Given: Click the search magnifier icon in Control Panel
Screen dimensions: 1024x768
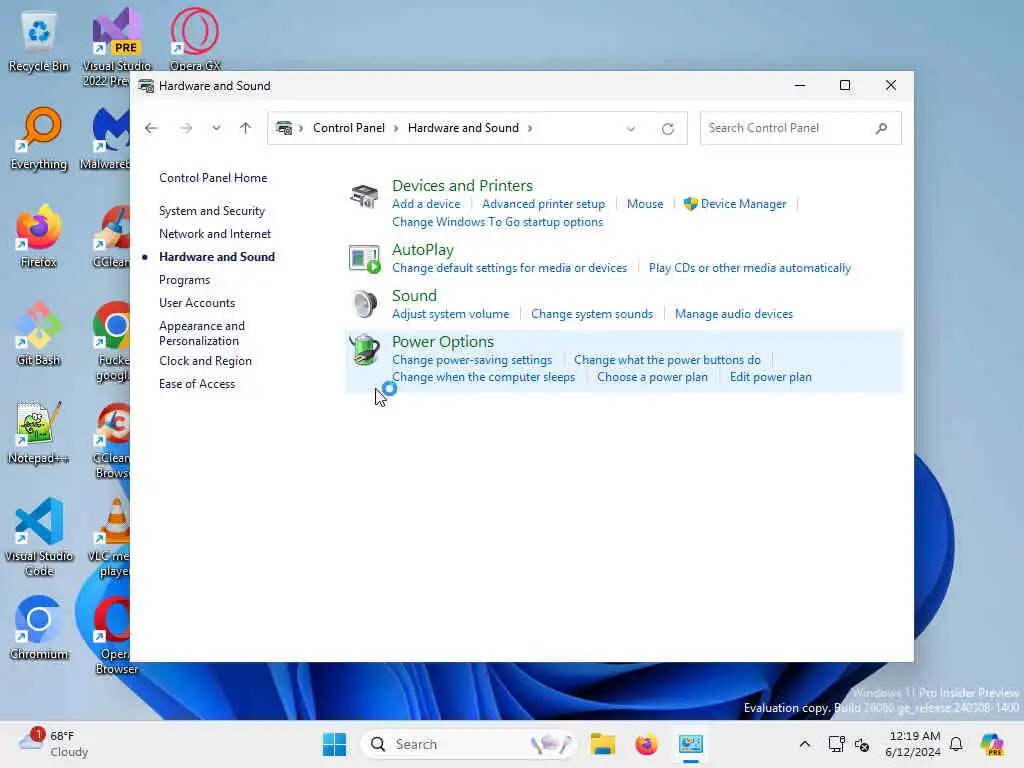Looking at the screenshot, I should click(x=881, y=128).
